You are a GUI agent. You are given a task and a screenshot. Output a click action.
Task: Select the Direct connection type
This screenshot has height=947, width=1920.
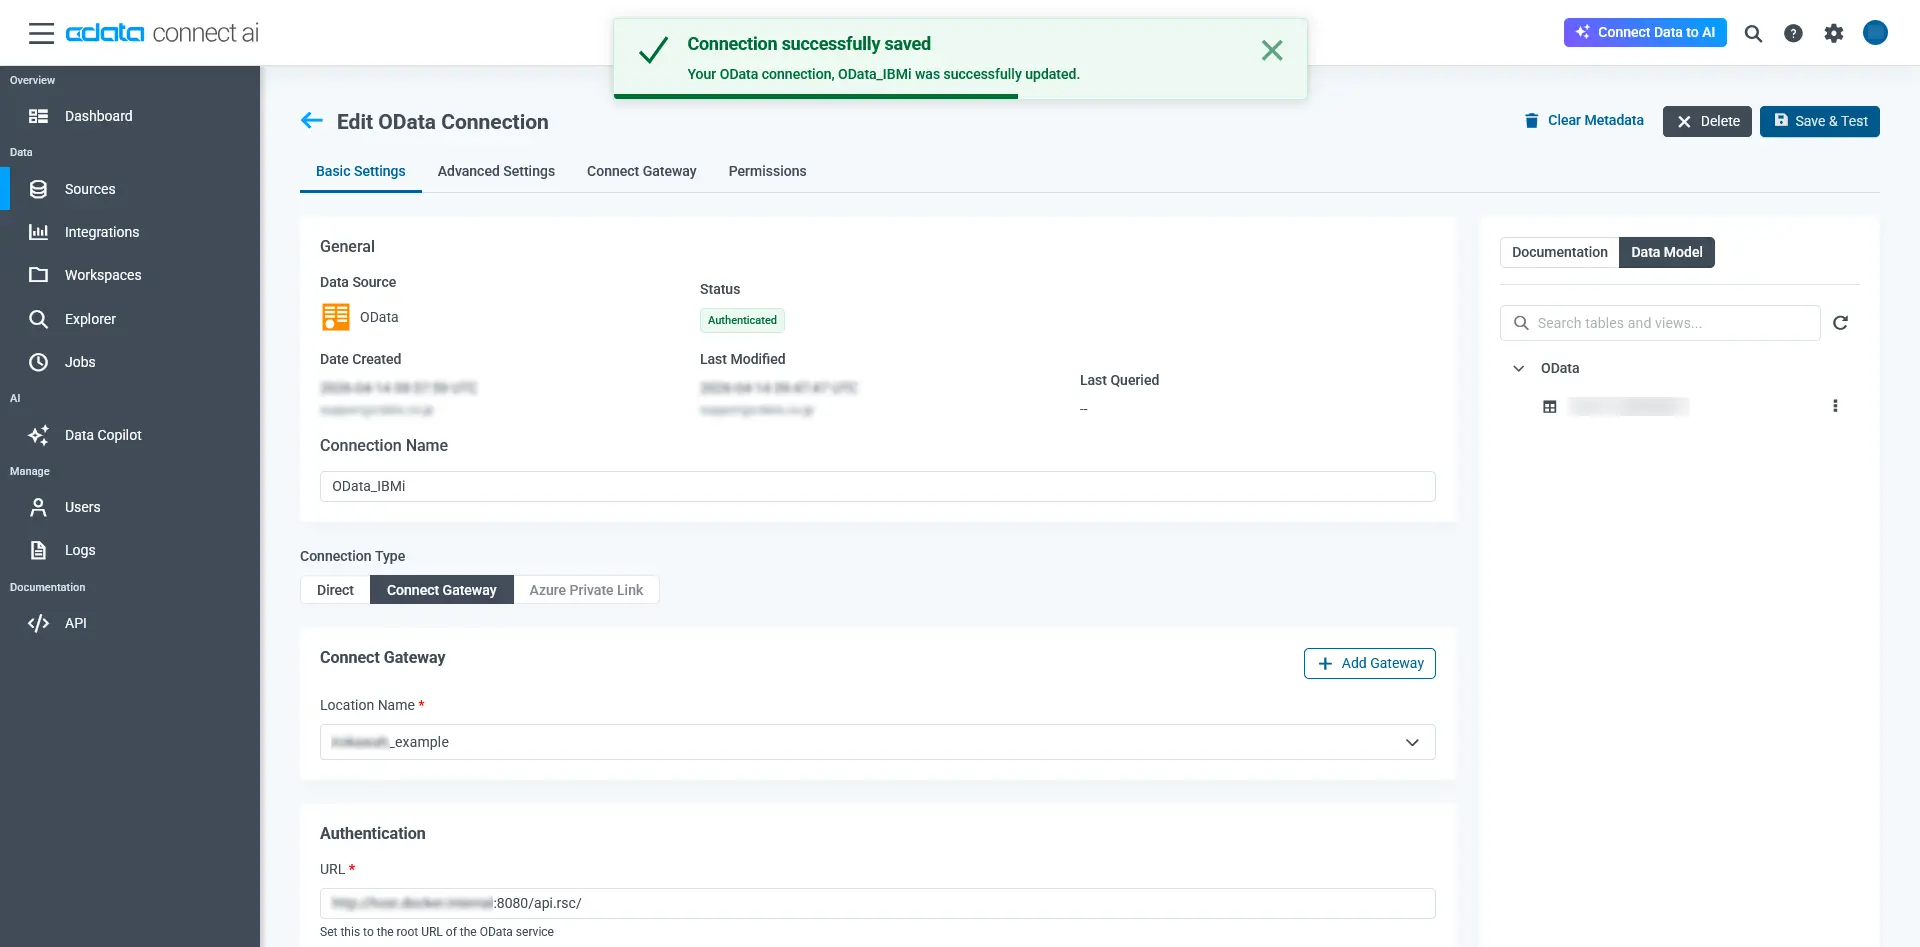(335, 590)
